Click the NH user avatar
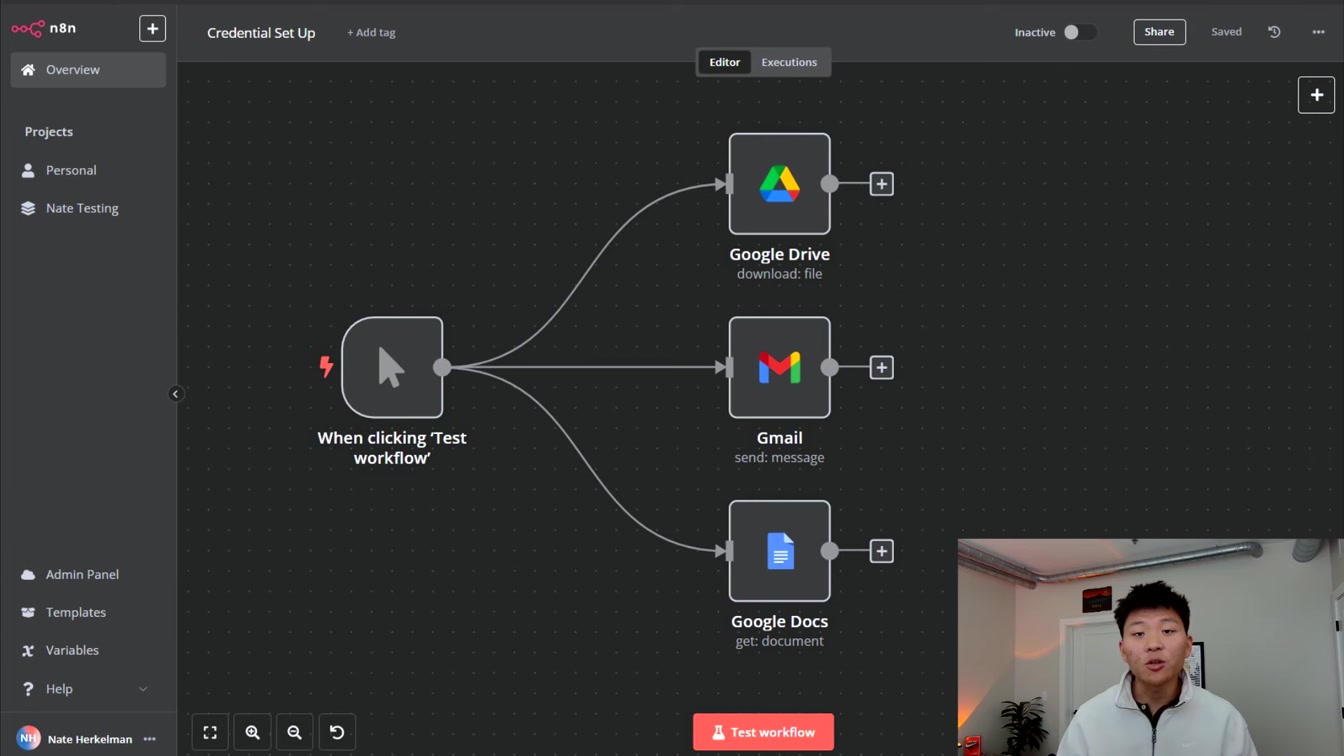 pyautogui.click(x=28, y=739)
